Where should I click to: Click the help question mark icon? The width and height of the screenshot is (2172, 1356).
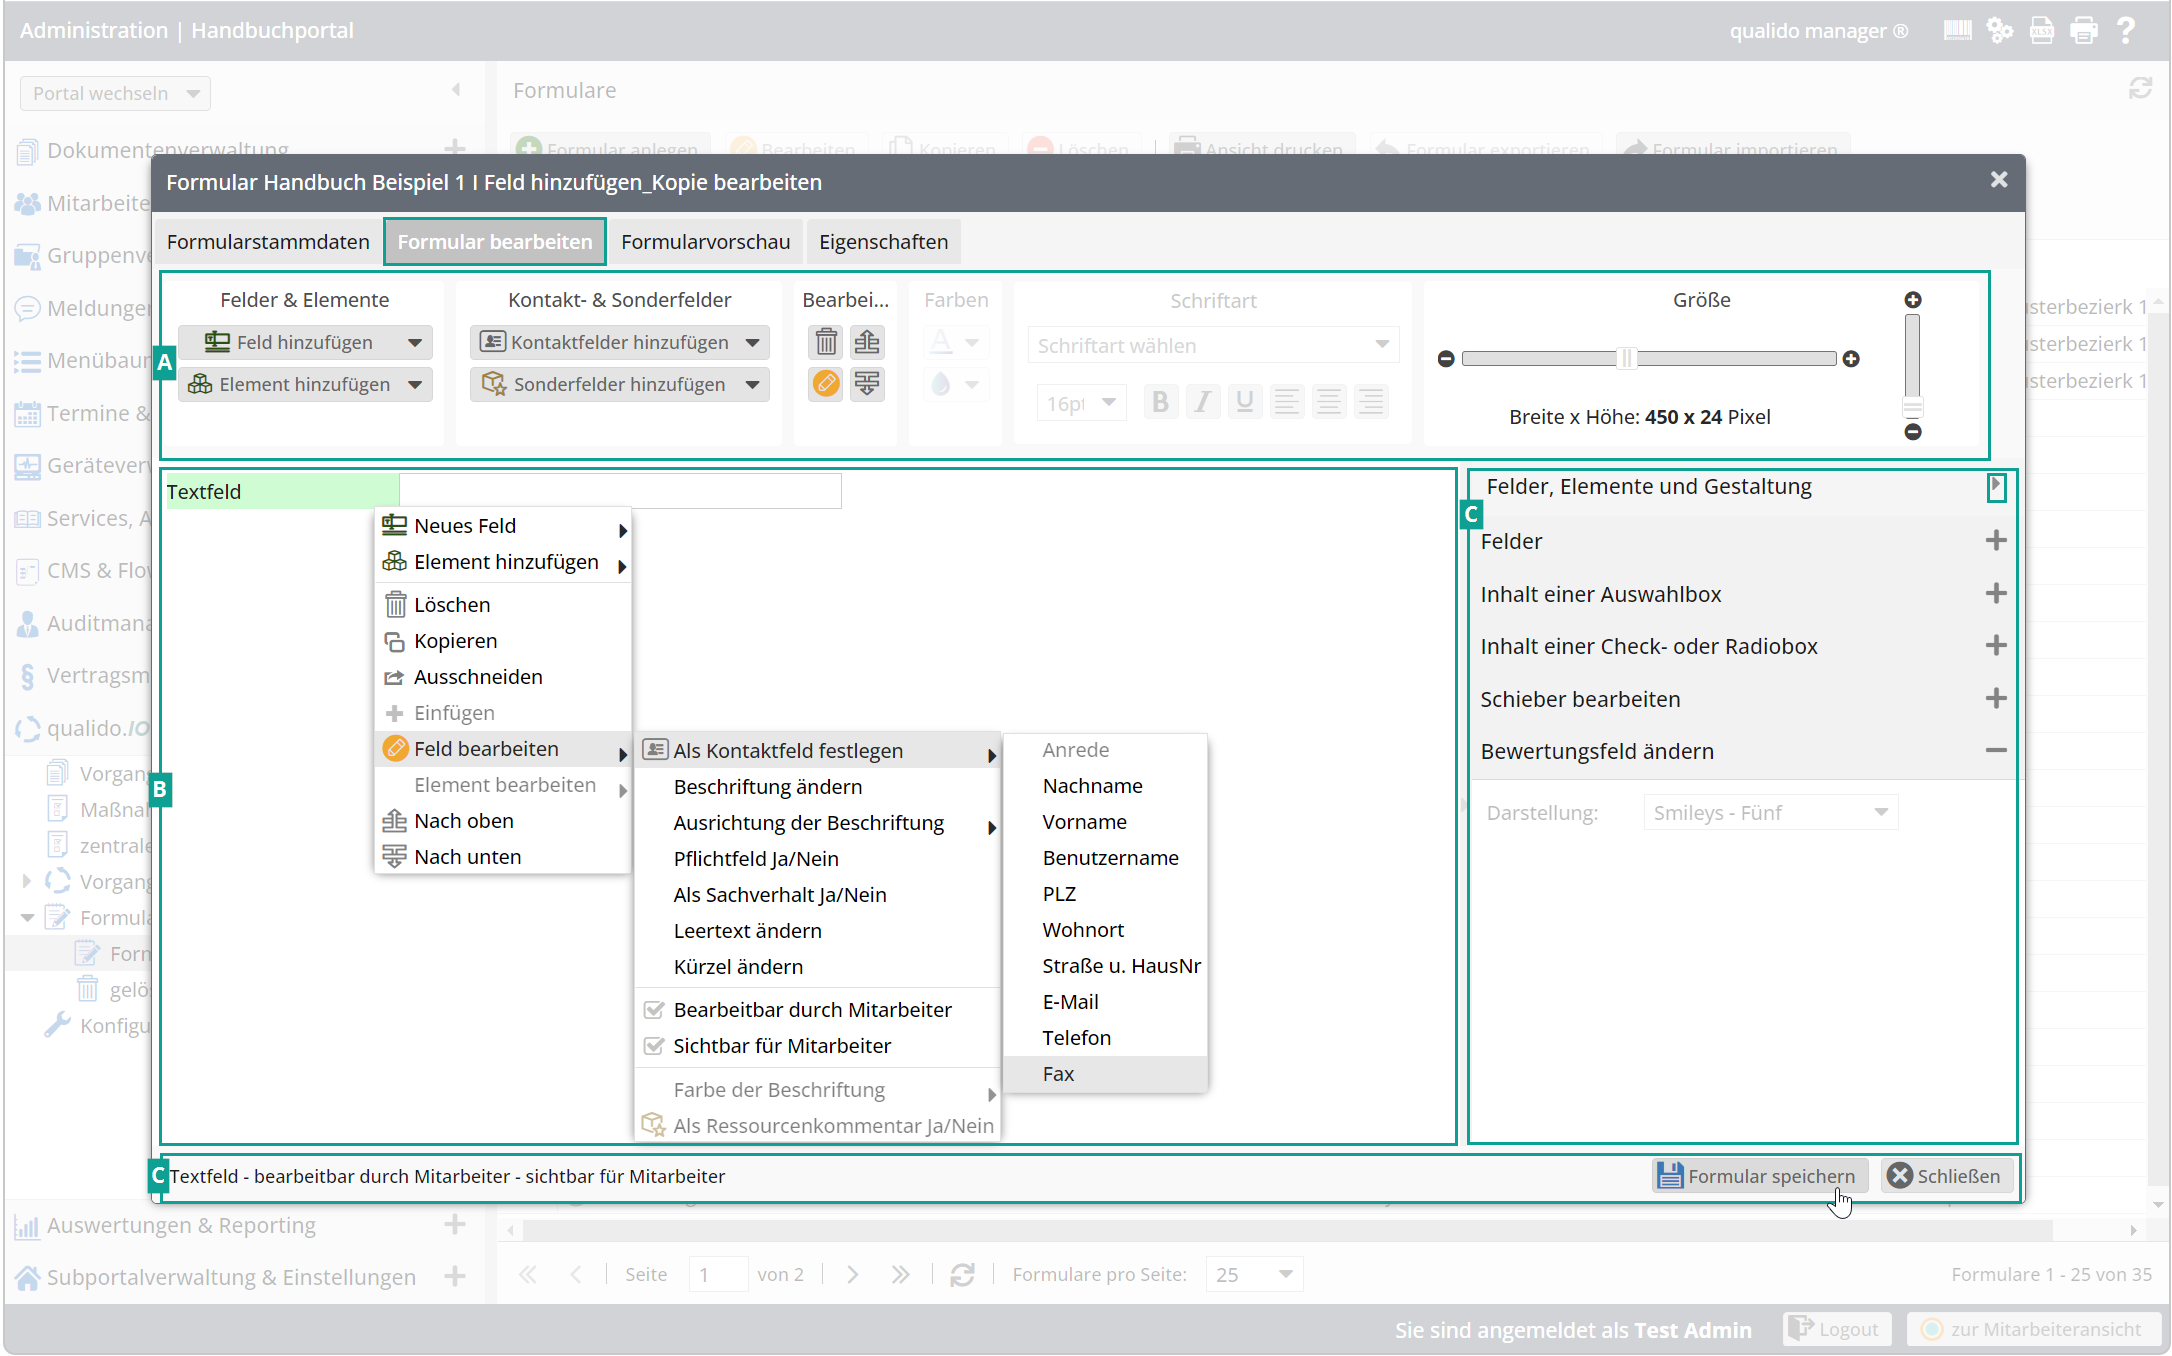(2126, 30)
